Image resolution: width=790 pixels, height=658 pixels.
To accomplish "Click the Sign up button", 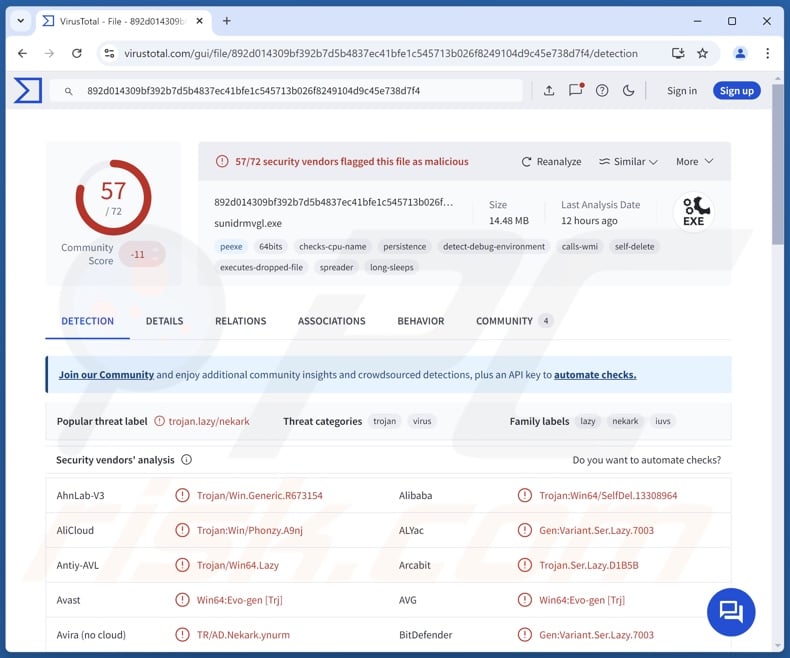I will click(x=737, y=91).
